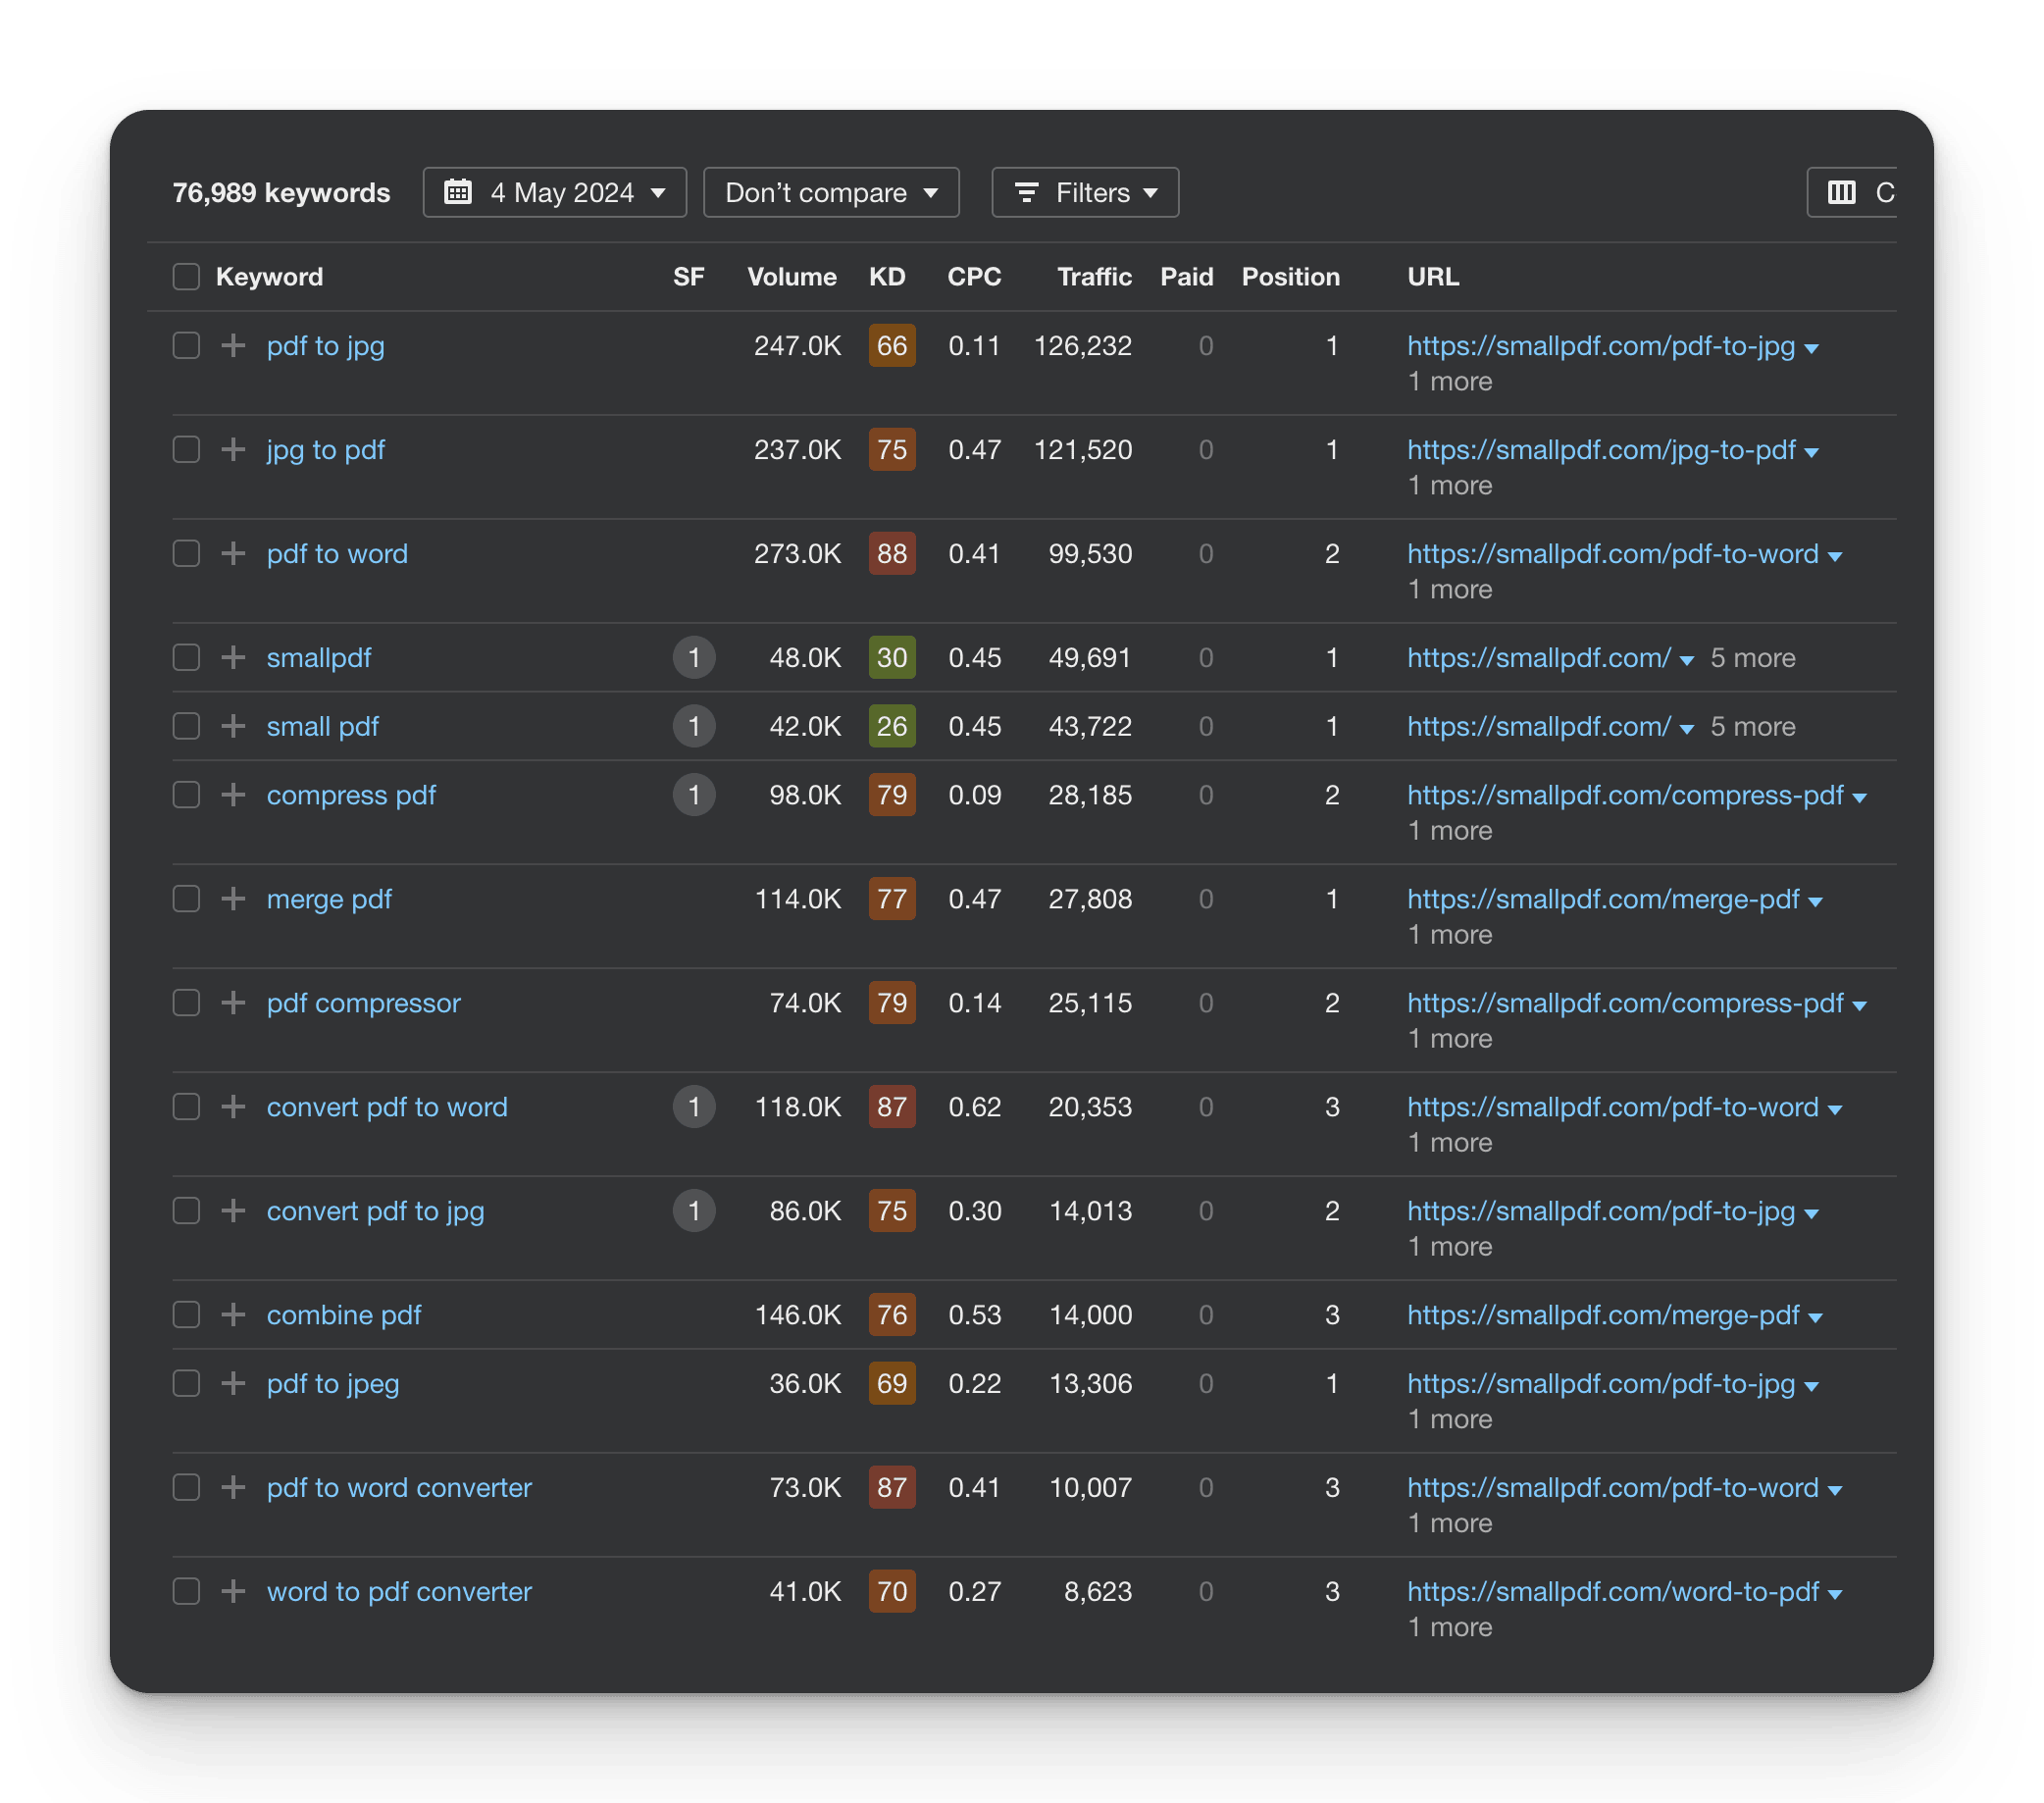Tick the 'word to pdf converter' checkbox
This screenshot has width=2044, height=1803.
point(186,1593)
